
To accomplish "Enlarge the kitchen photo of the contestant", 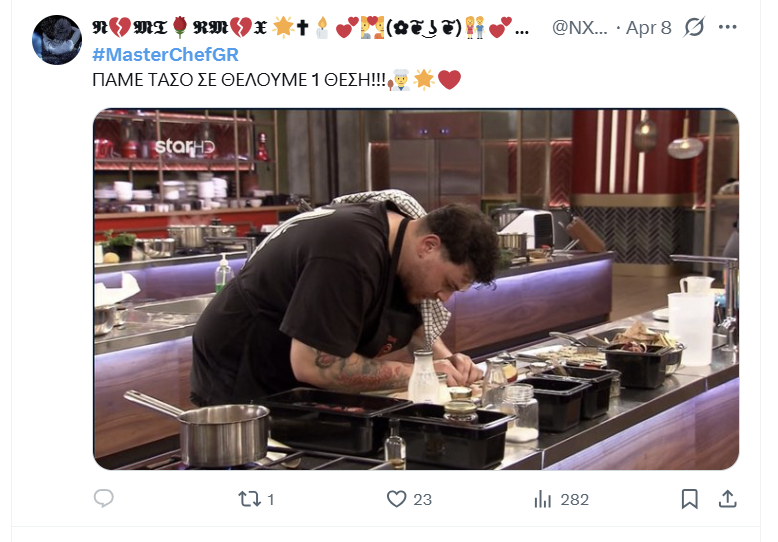I will pyautogui.click(x=416, y=289).
